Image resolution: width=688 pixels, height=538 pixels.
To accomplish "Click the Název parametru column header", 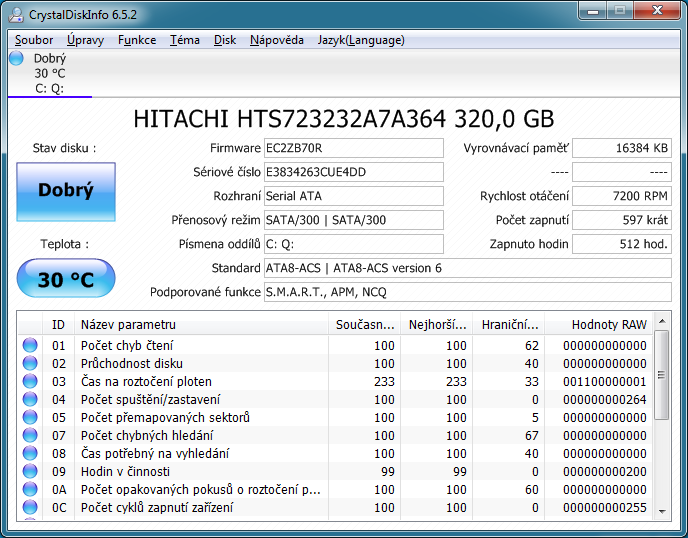I will click(200, 324).
